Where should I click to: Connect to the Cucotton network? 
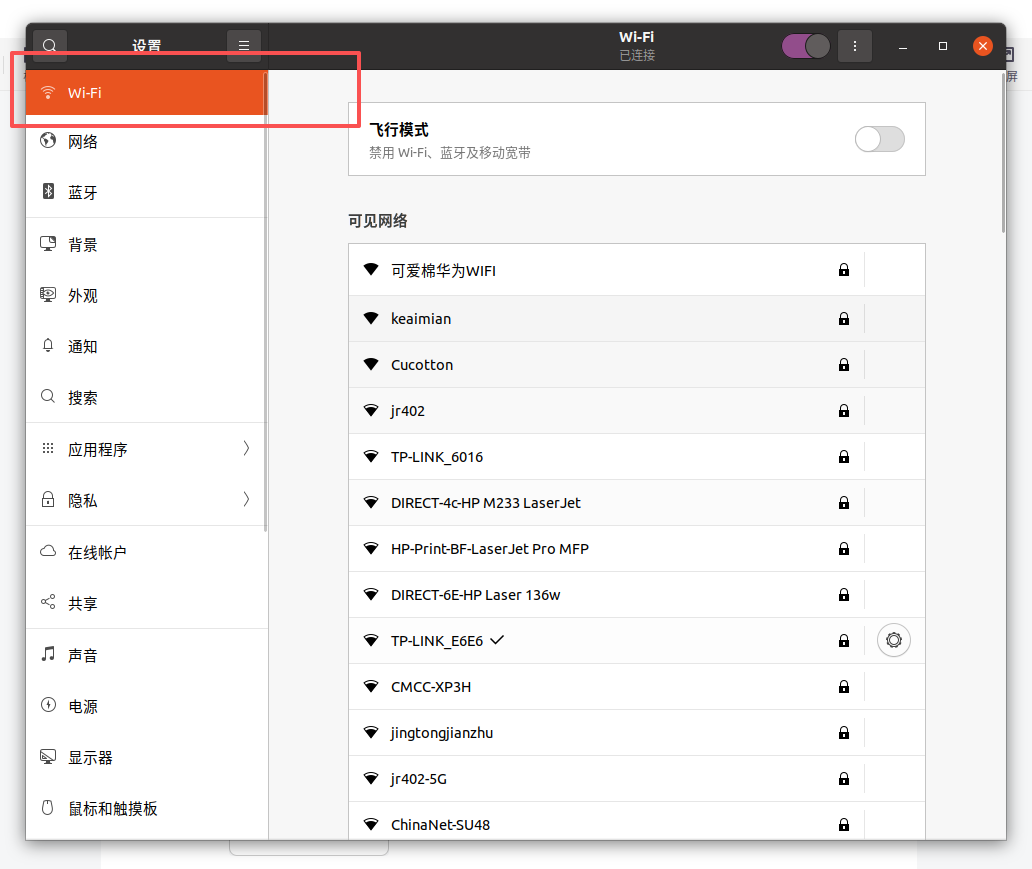point(636,365)
